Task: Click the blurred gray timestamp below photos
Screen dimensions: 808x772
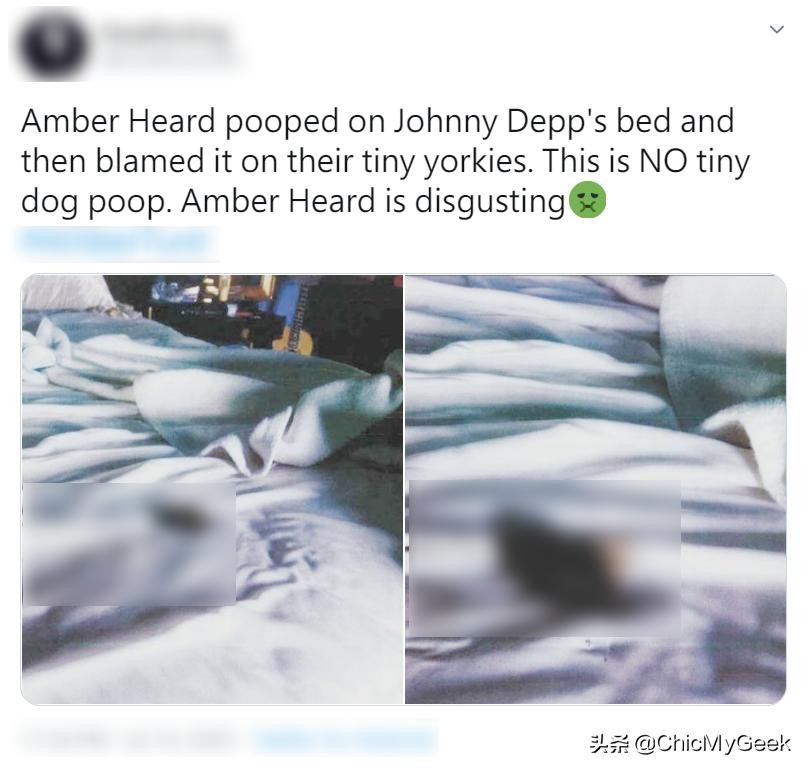Action: pos(129,741)
